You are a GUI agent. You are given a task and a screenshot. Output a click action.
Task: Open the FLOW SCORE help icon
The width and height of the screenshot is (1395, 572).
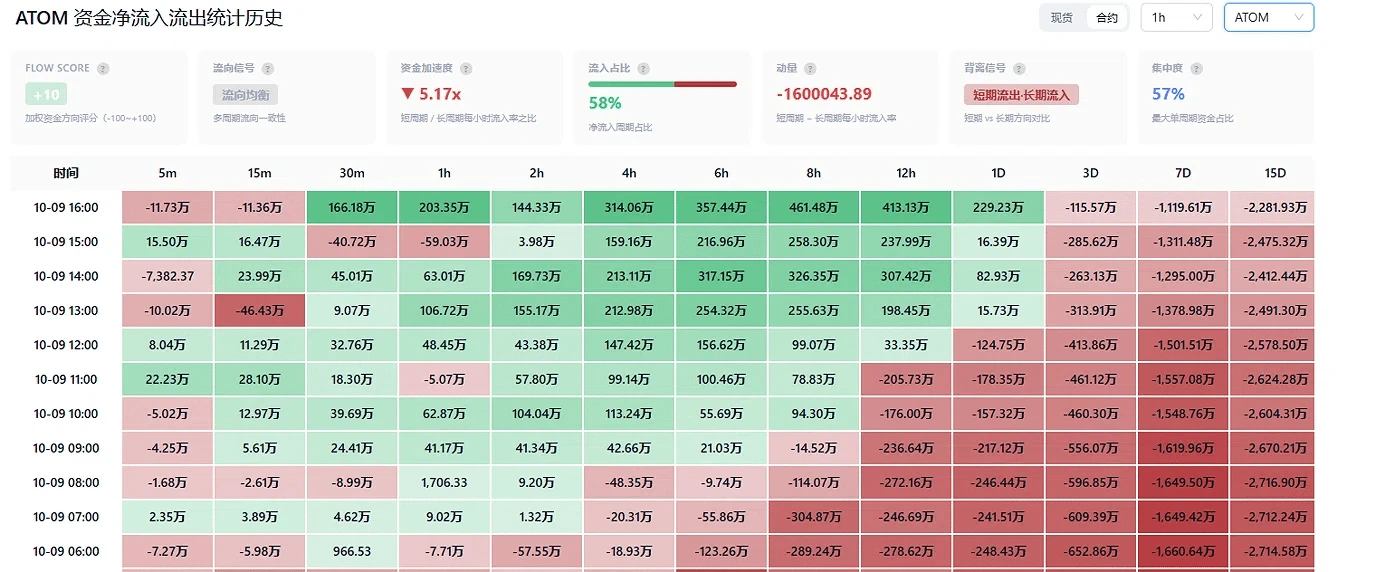coord(103,69)
